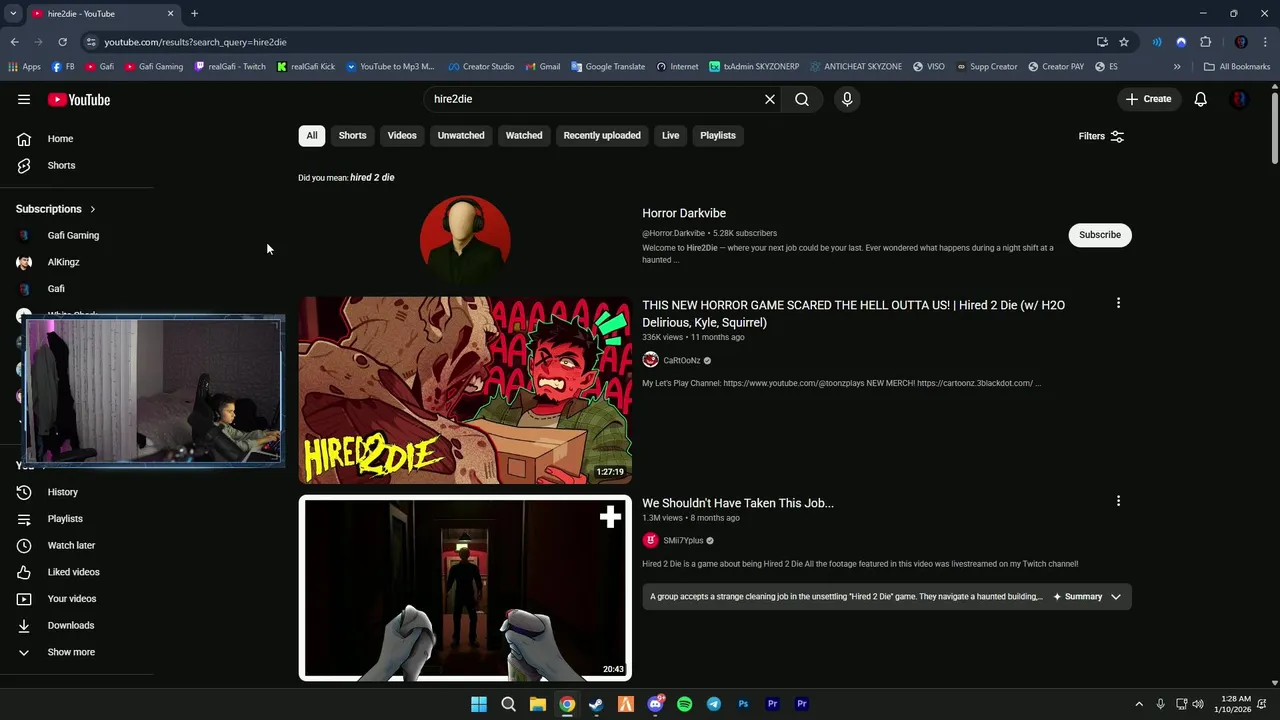Viewport: 1280px width, 720px height.
Task: Select the Videos filter chip
Action: 402,136
